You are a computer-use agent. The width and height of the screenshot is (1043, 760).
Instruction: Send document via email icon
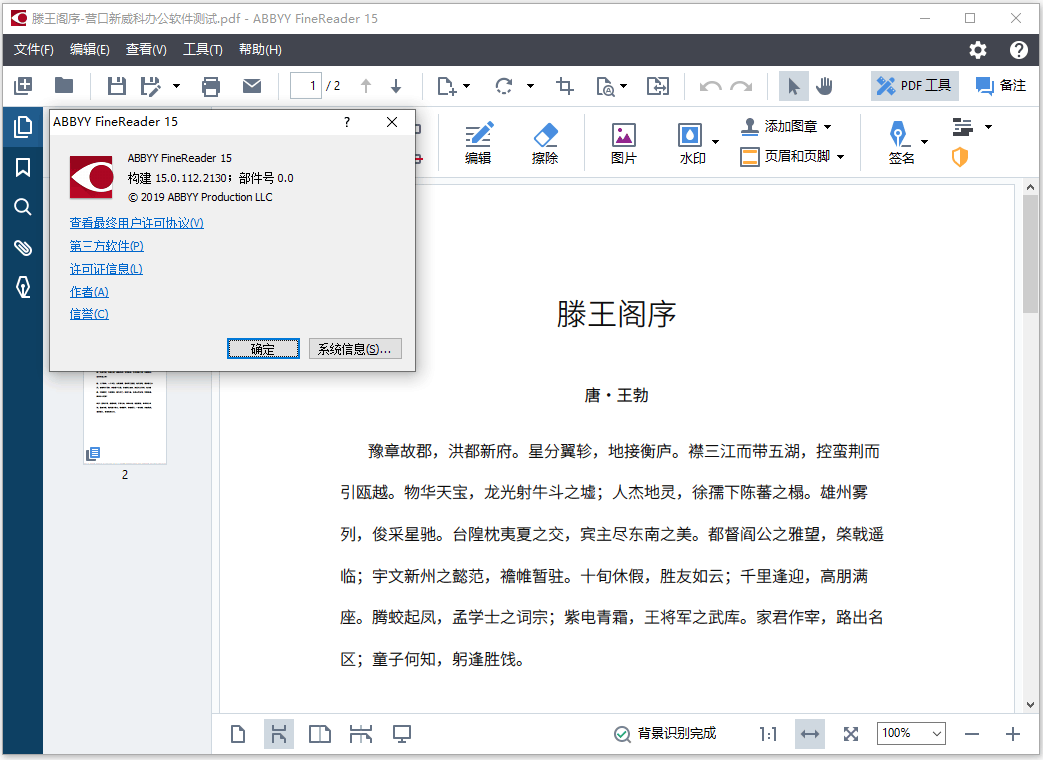coord(252,86)
